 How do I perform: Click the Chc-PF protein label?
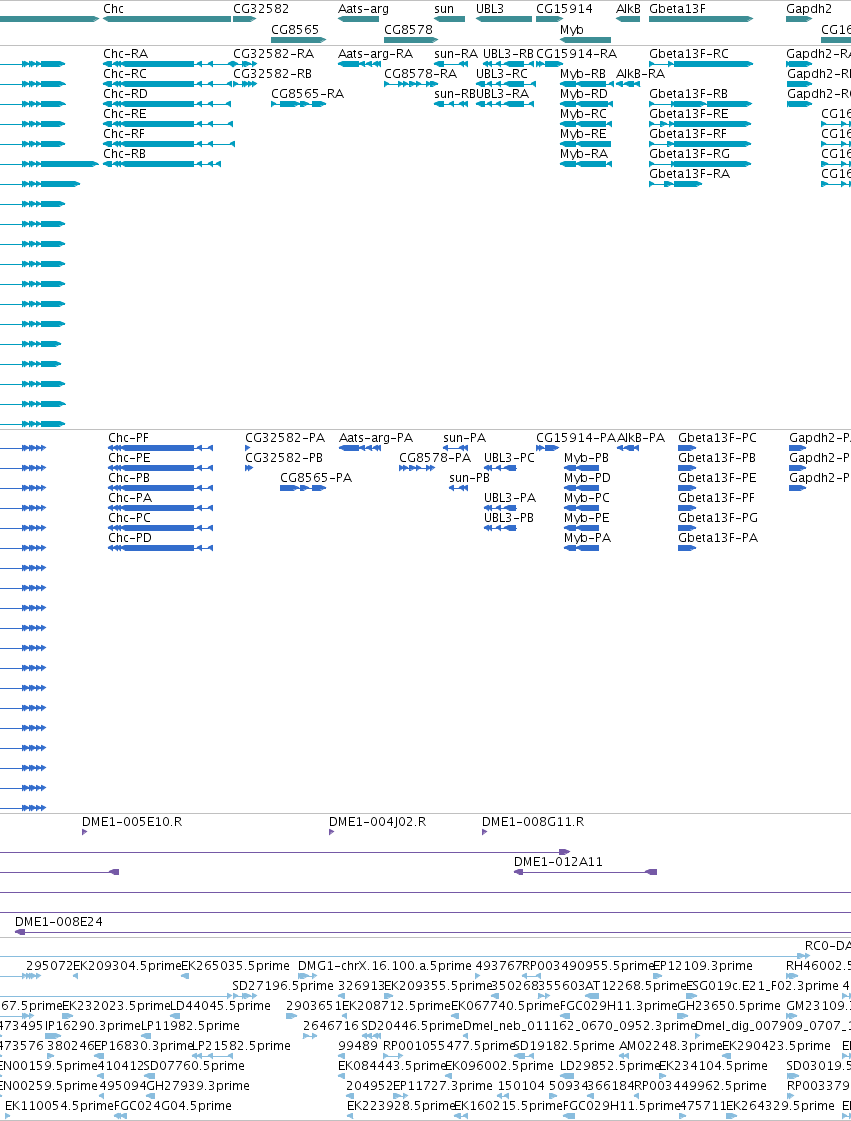click(x=129, y=438)
